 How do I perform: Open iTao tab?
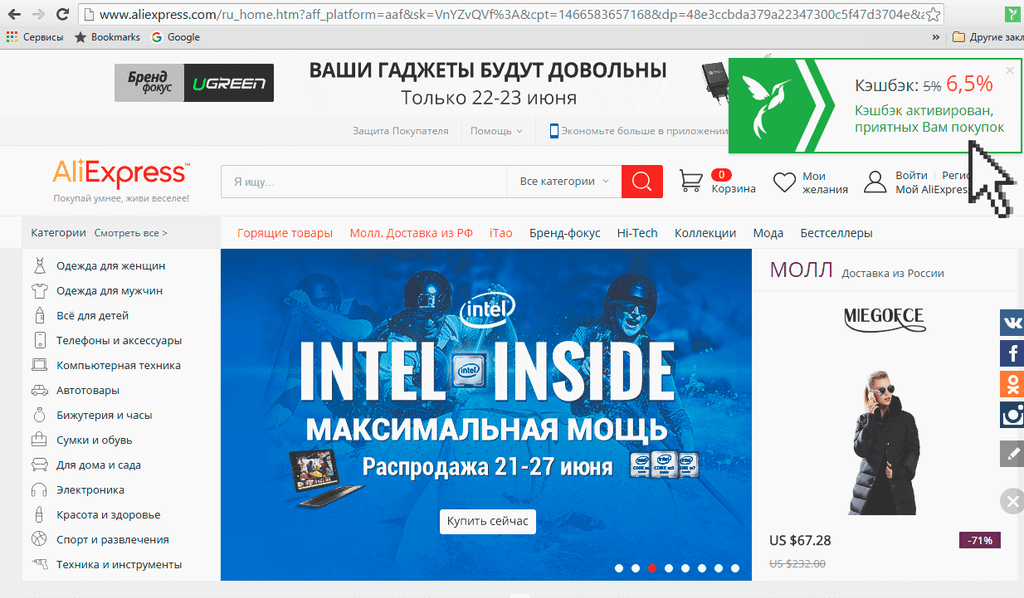(501, 233)
